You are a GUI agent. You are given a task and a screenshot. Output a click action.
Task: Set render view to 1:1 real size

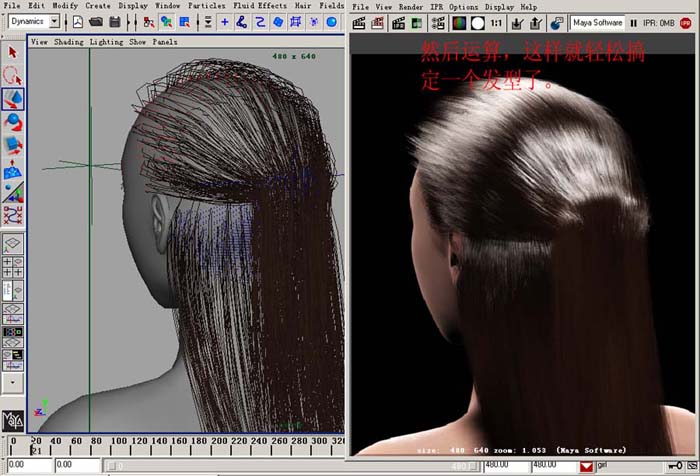point(496,23)
